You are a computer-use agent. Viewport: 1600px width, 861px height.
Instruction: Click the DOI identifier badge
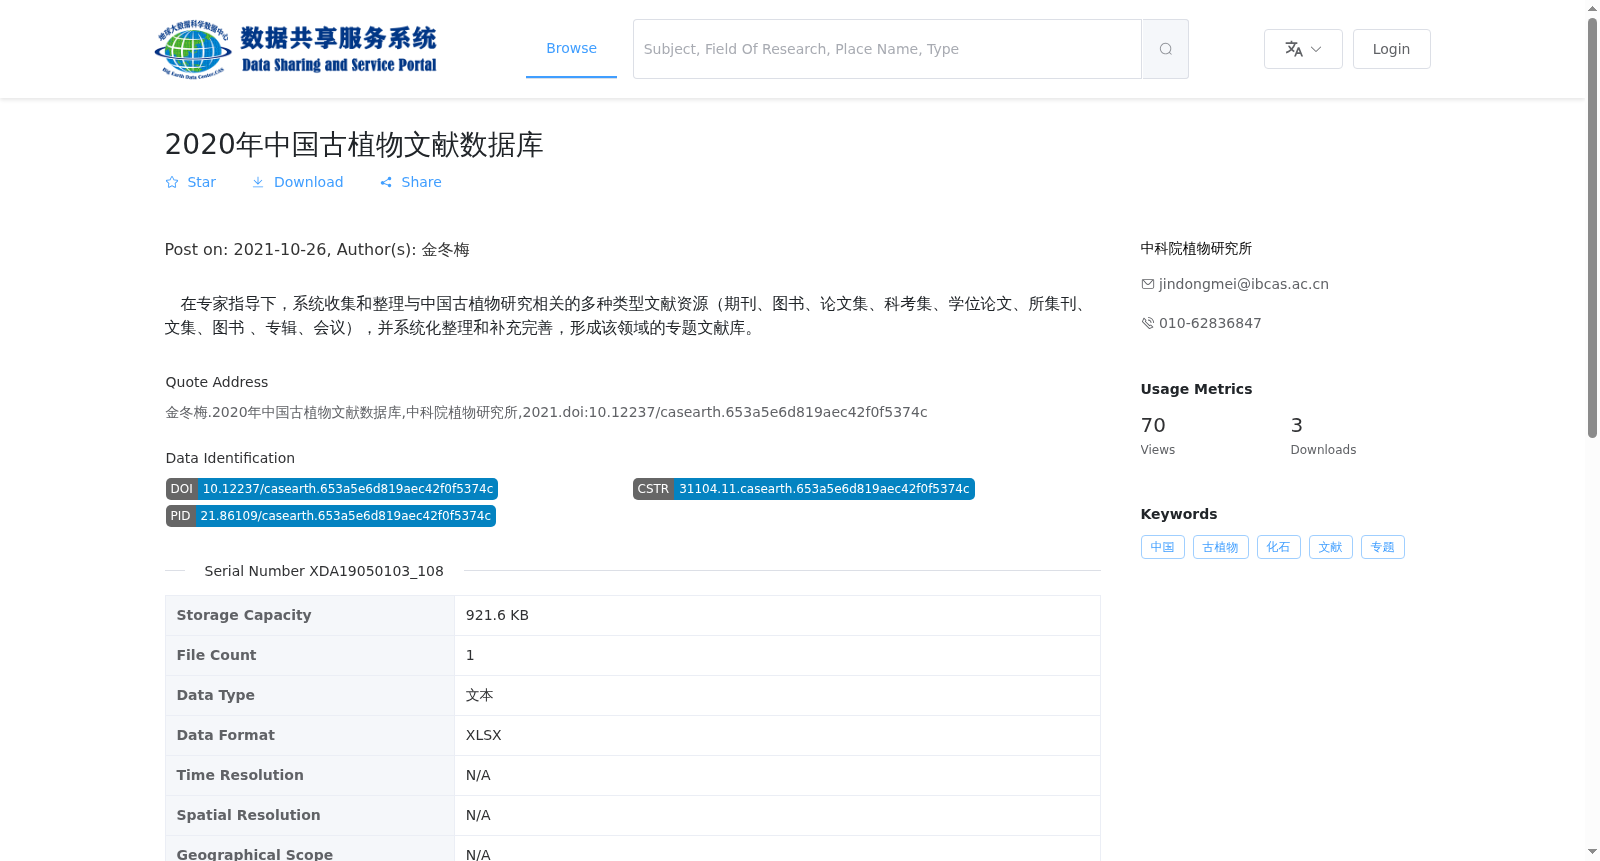pos(332,489)
